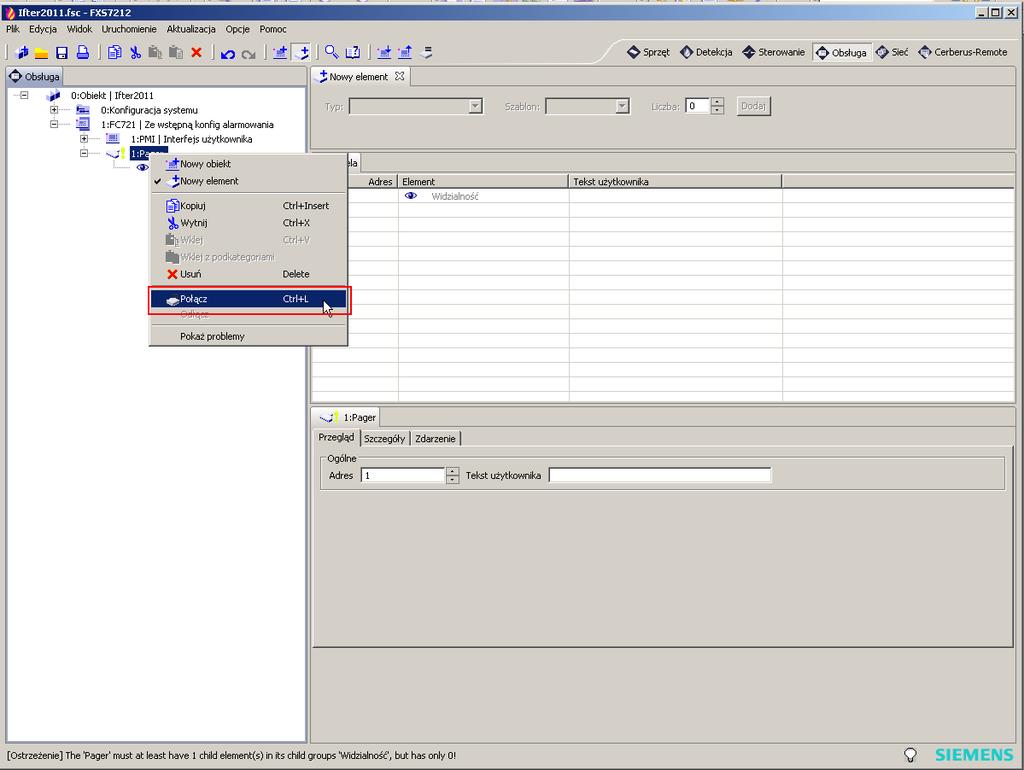Viewport: 1024px width, 770px height.
Task: Click the eye icon in Widzialność table row
Action: coord(411,195)
